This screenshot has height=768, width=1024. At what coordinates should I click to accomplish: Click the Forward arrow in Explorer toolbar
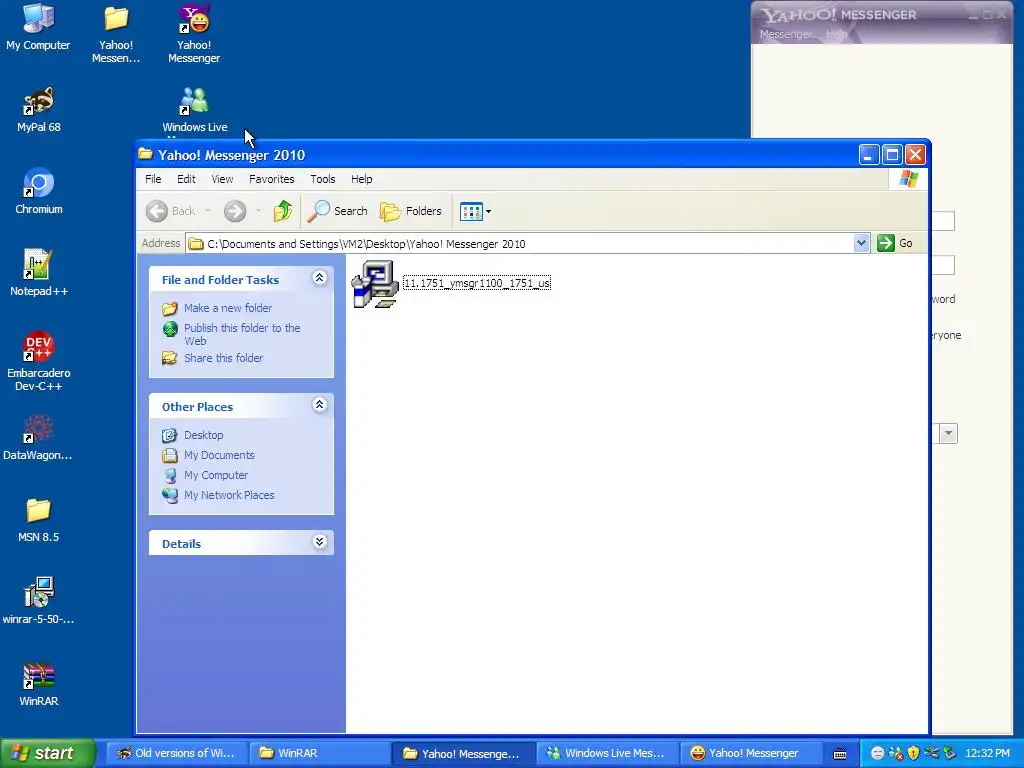235,211
